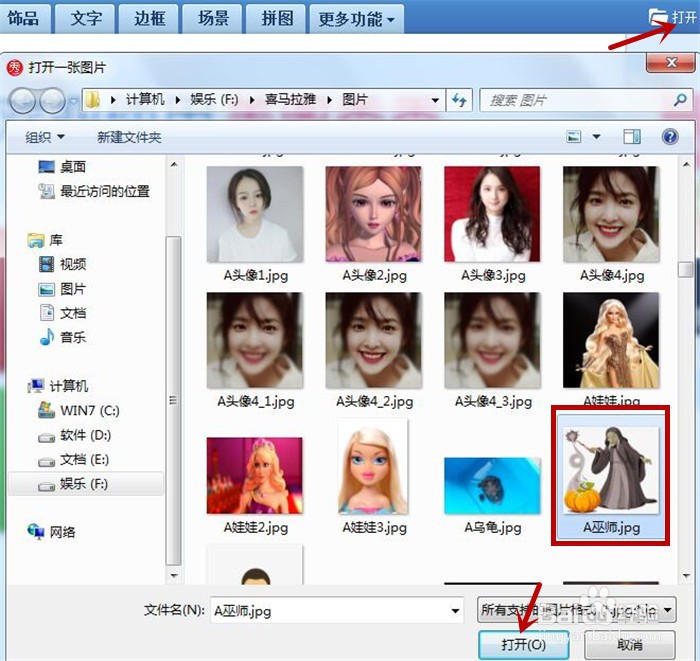Open help via blue question mark icon
The width and height of the screenshot is (700, 661).
[670, 137]
